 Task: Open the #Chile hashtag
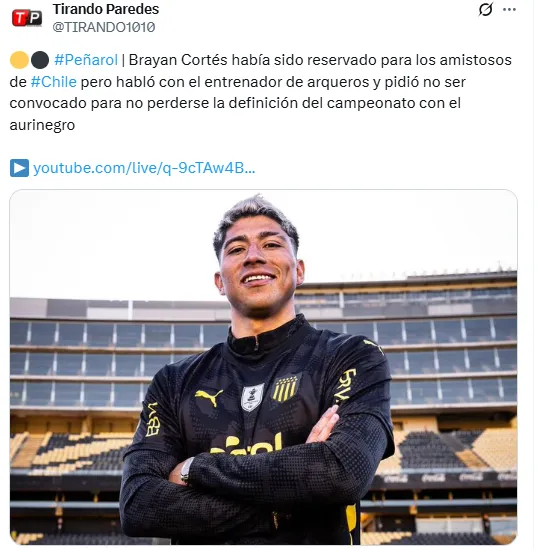point(54,82)
